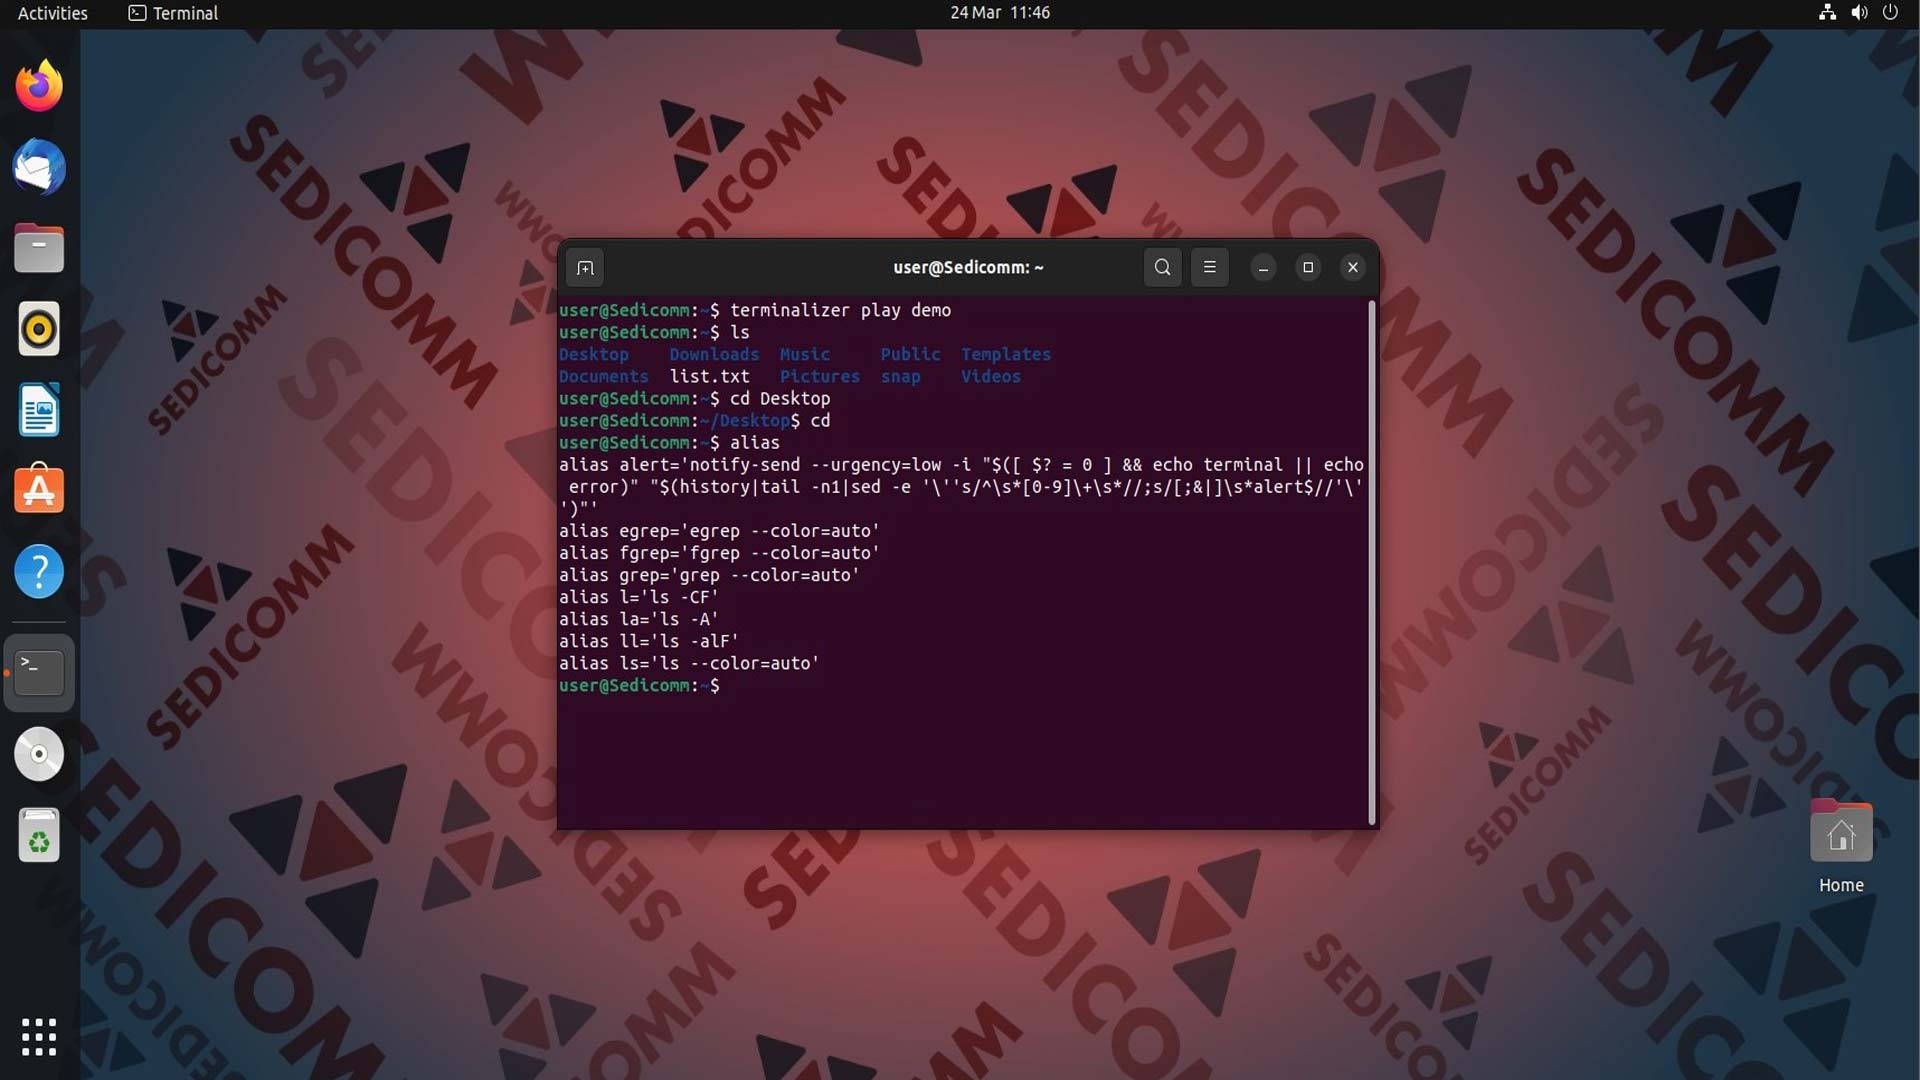Click the line alias egrep='egrep --color=auto'
This screenshot has height=1080, width=1920.
pos(719,531)
